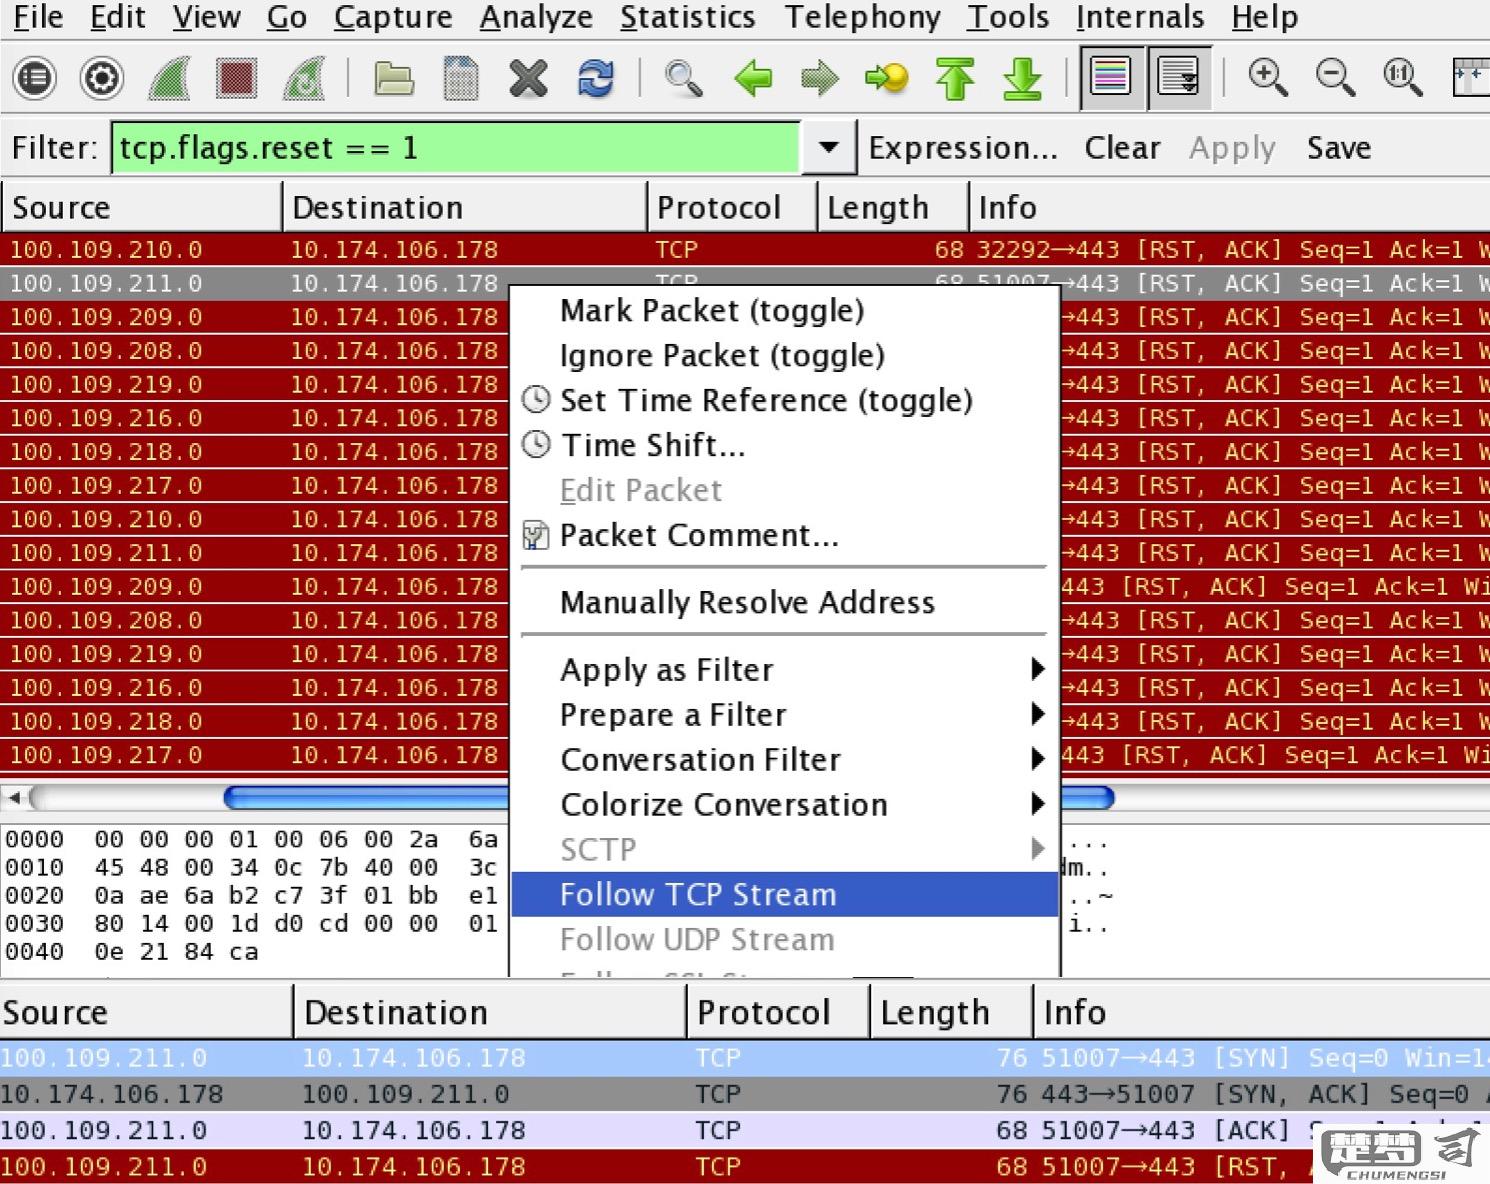The image size is (1490, 1184).
Task: Select lower list row with 443→51007 [SYN, ACK]
Action: click(x=745, y=1094)
